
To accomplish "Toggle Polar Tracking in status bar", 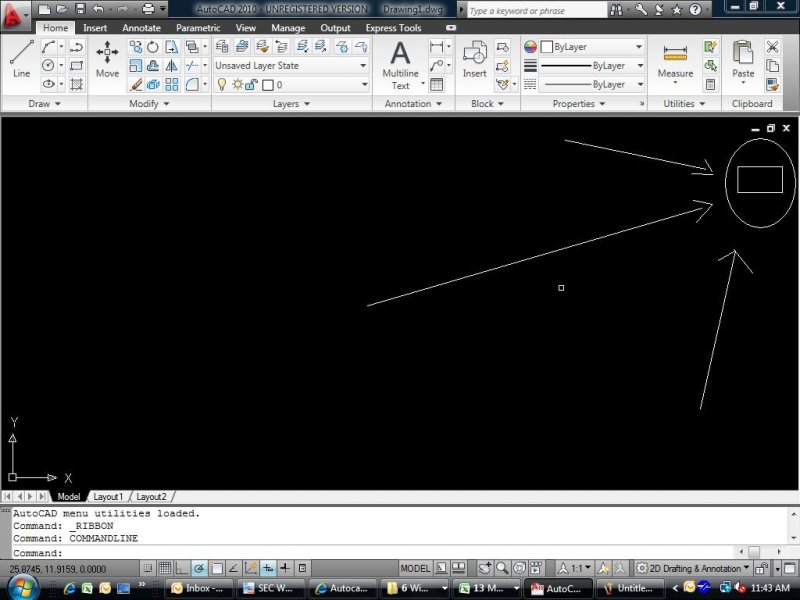I will pos(199,568).
